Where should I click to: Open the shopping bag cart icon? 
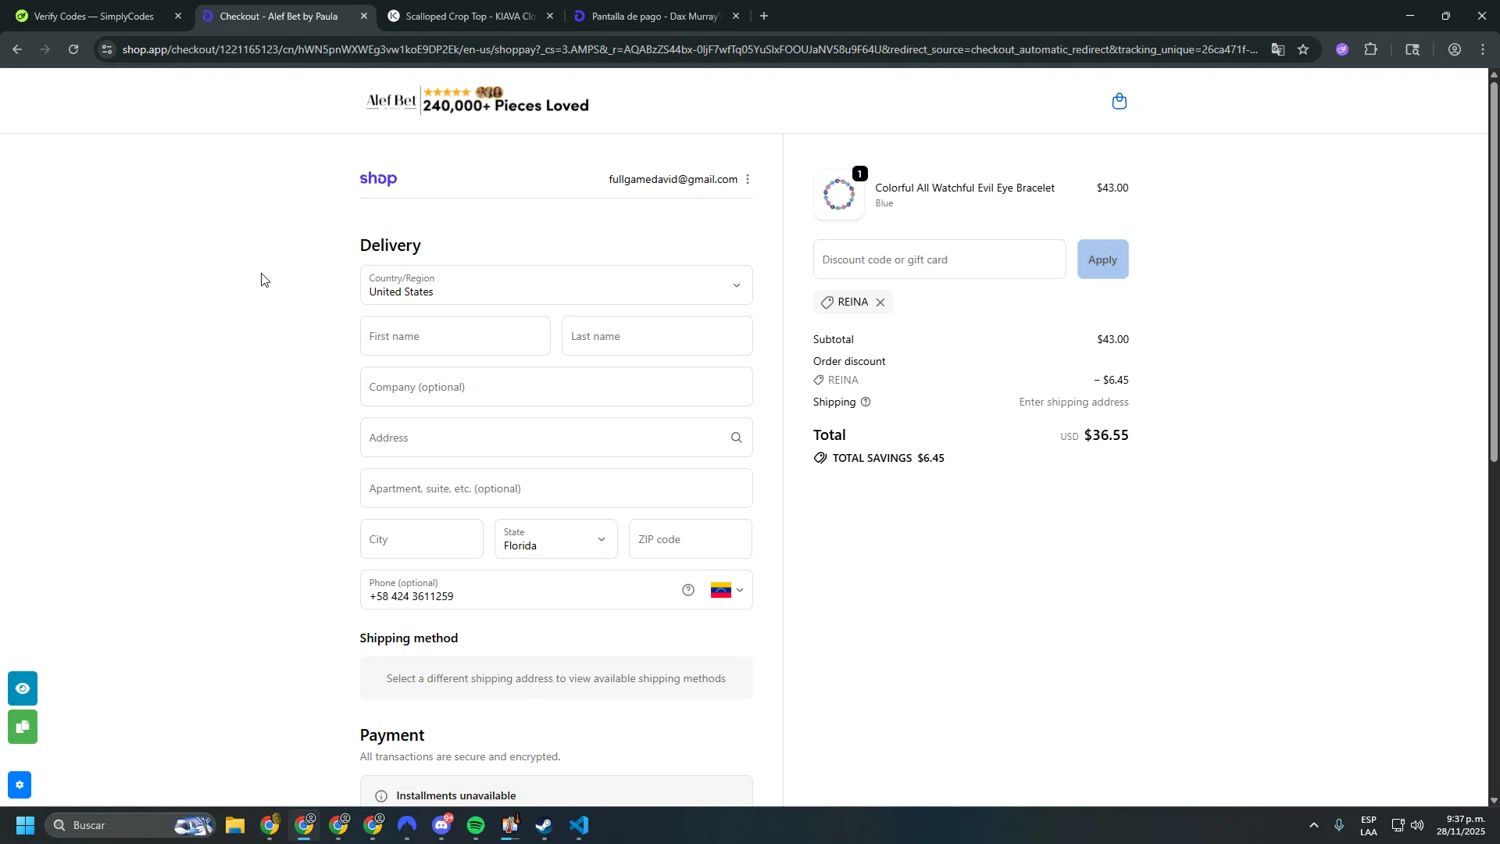[1119, 101]
